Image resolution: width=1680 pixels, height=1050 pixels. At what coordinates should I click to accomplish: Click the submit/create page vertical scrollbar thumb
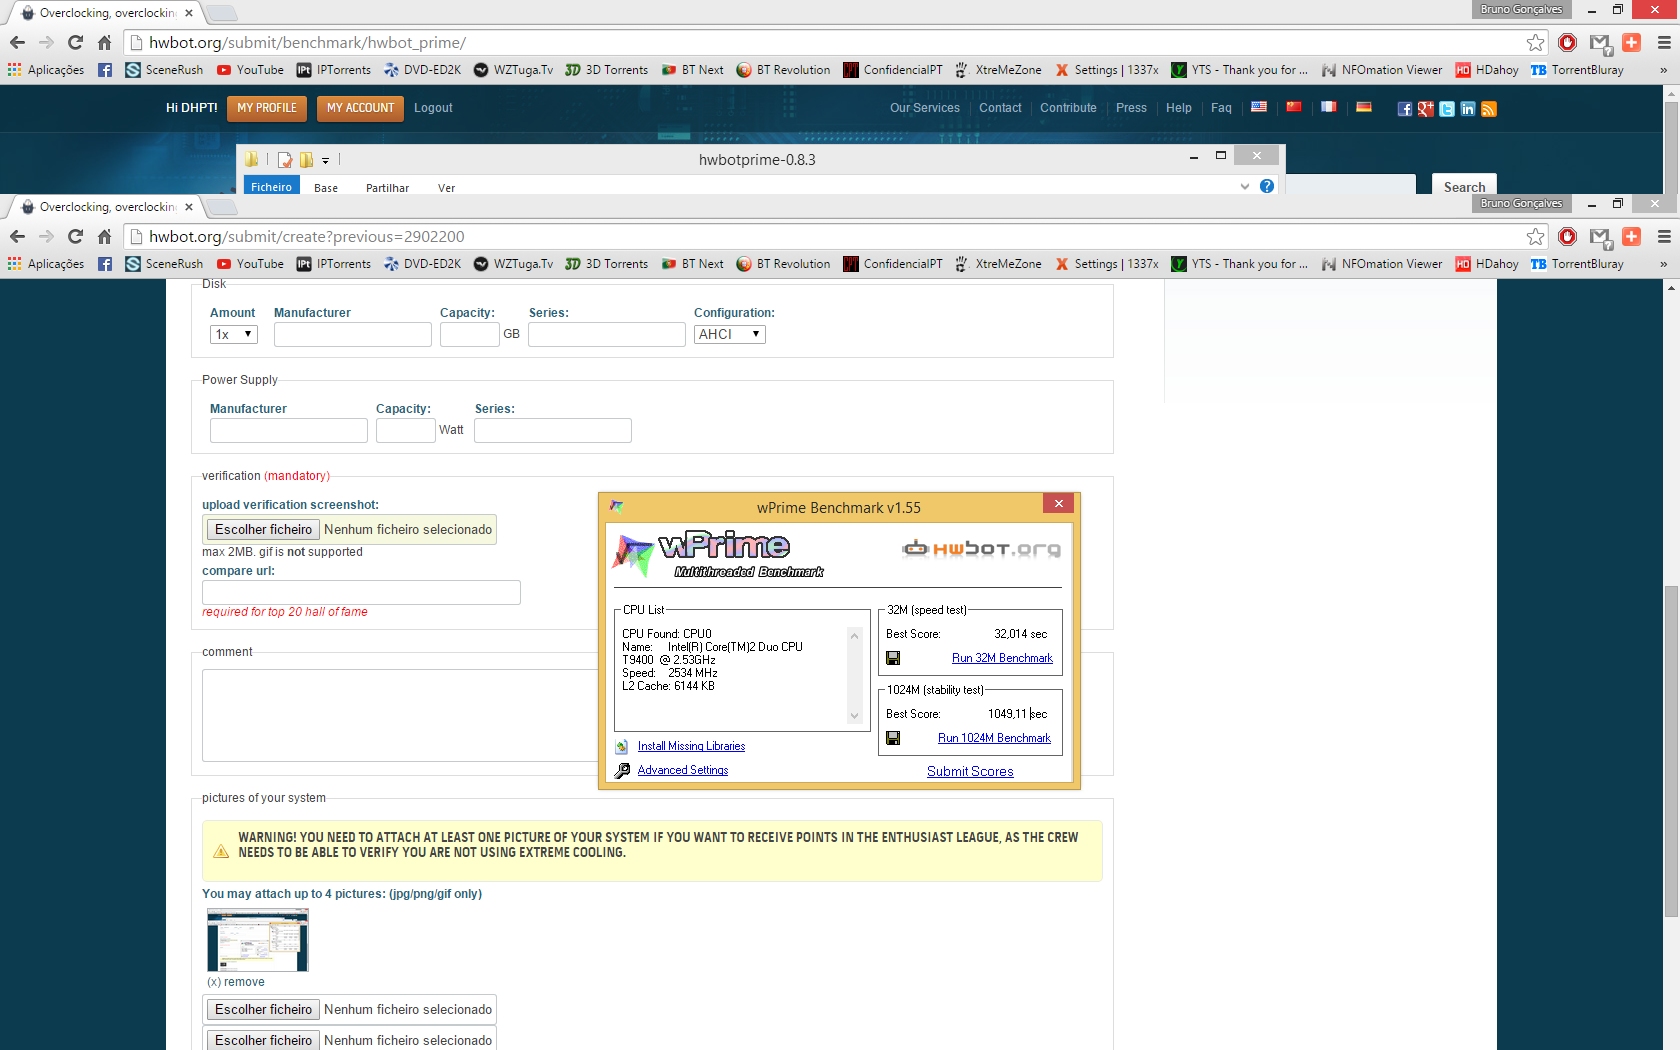point(1671,750)
